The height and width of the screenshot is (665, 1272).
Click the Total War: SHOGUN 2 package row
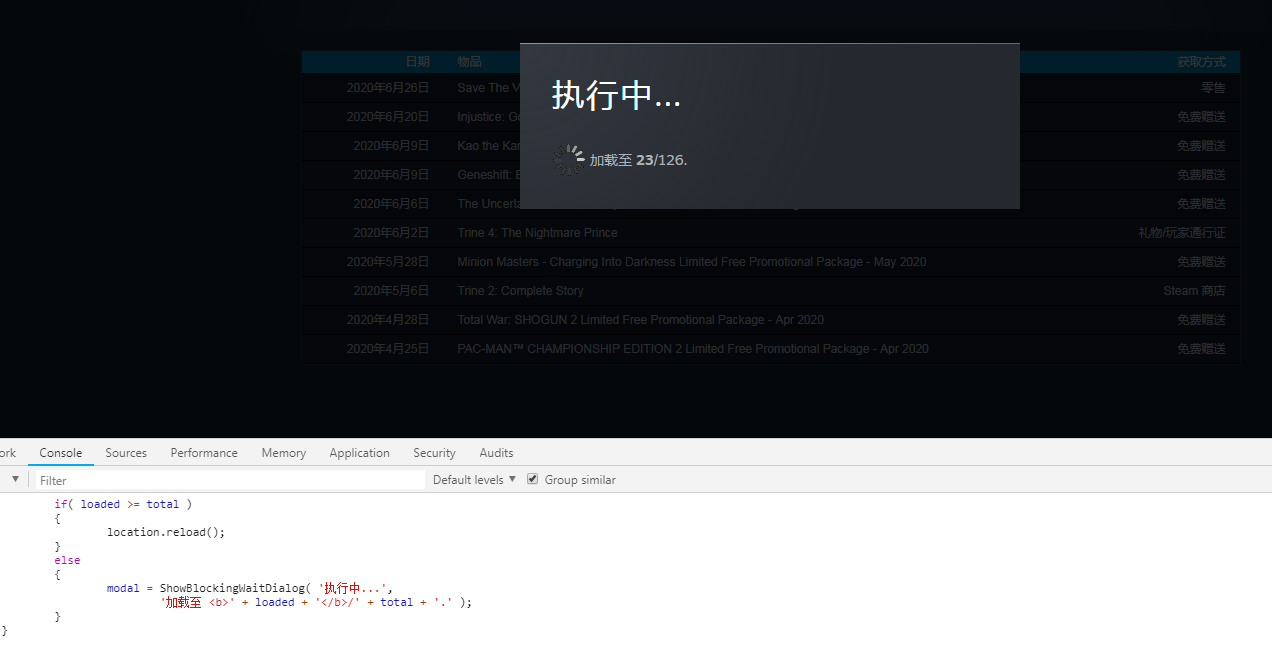tap(640, 320)
